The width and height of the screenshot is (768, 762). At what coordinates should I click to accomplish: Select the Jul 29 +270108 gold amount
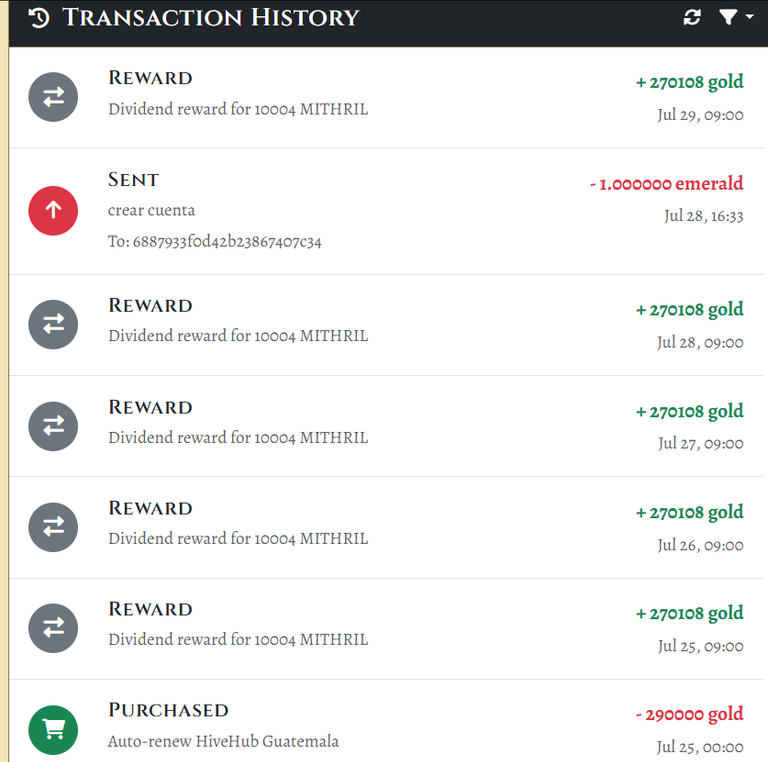click(x=689, y=82)
